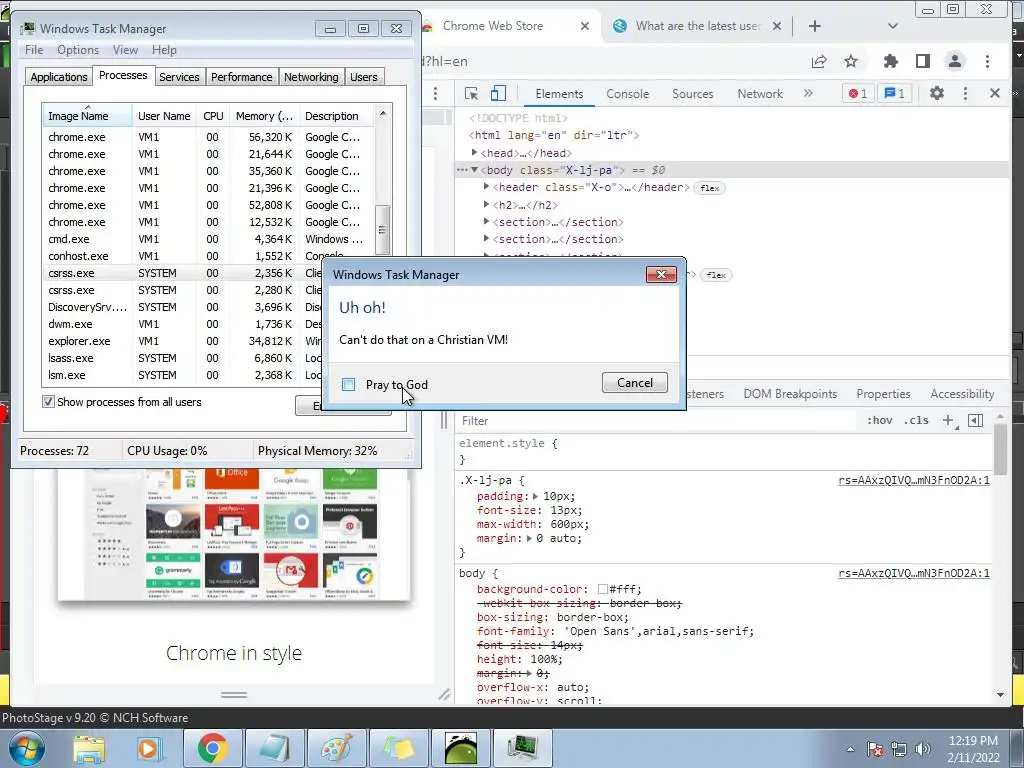The width and height of the screenshot is (1024, 768).
Task: Select the cmd.exe process row
Action: tap(208, 239)
